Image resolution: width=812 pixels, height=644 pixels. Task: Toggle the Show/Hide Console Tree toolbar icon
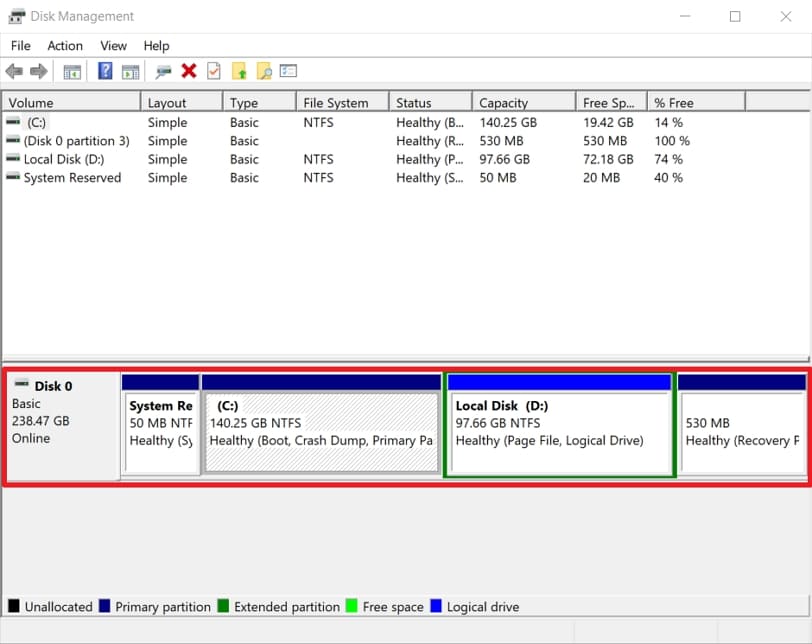click(71, 70)
